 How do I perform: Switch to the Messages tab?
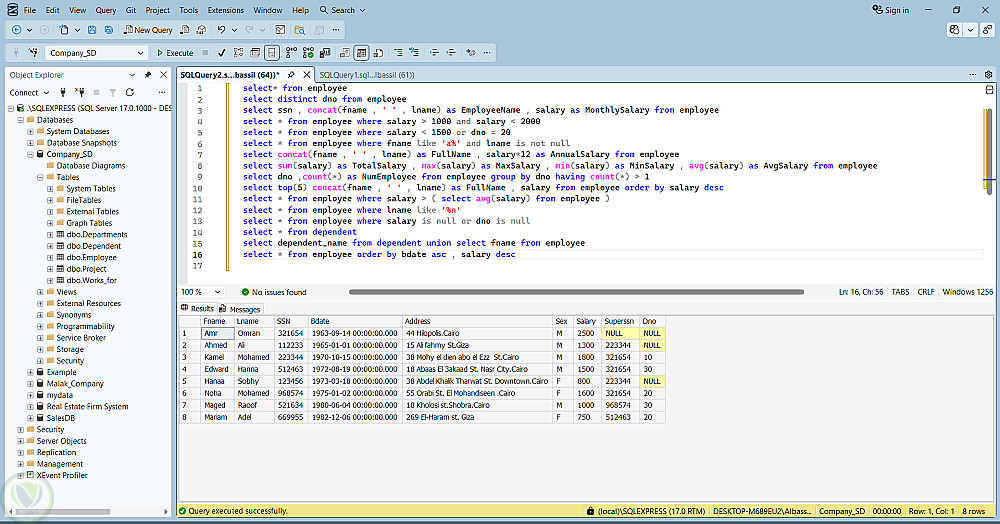tap(239, 309)
